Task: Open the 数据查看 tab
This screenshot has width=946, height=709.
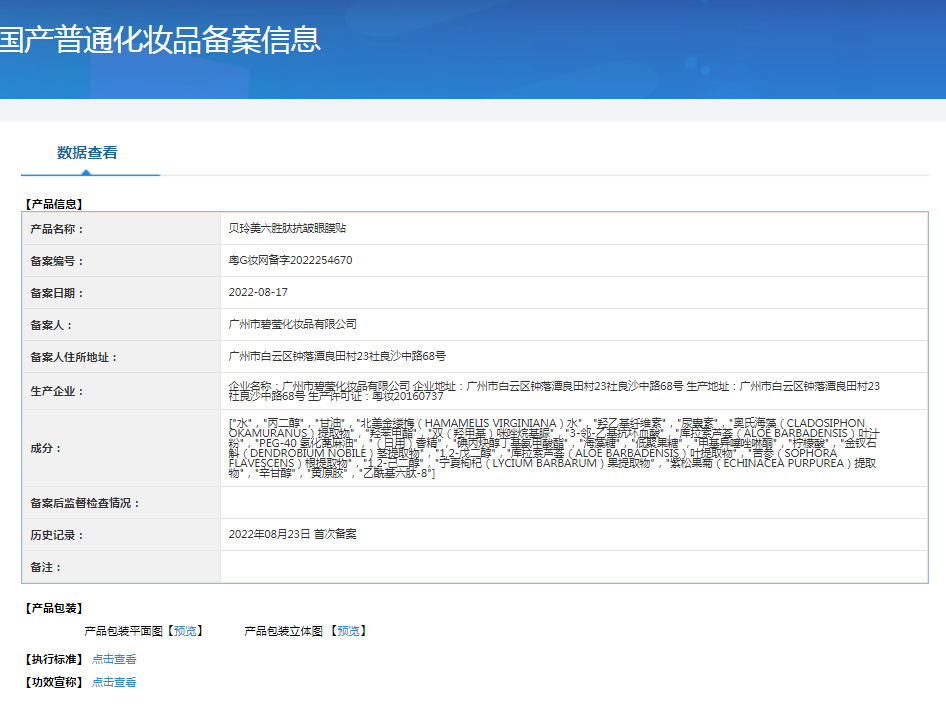Action: point(87,153)
